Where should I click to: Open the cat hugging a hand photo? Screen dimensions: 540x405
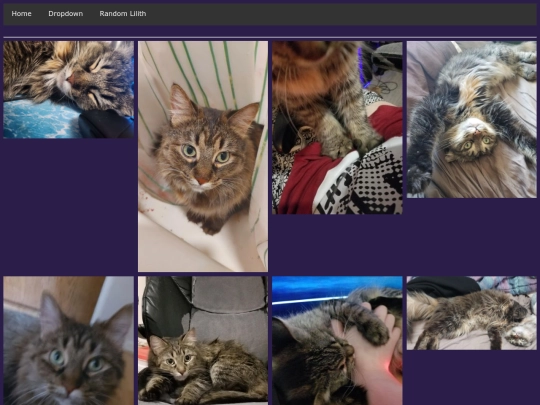(337, 340)
